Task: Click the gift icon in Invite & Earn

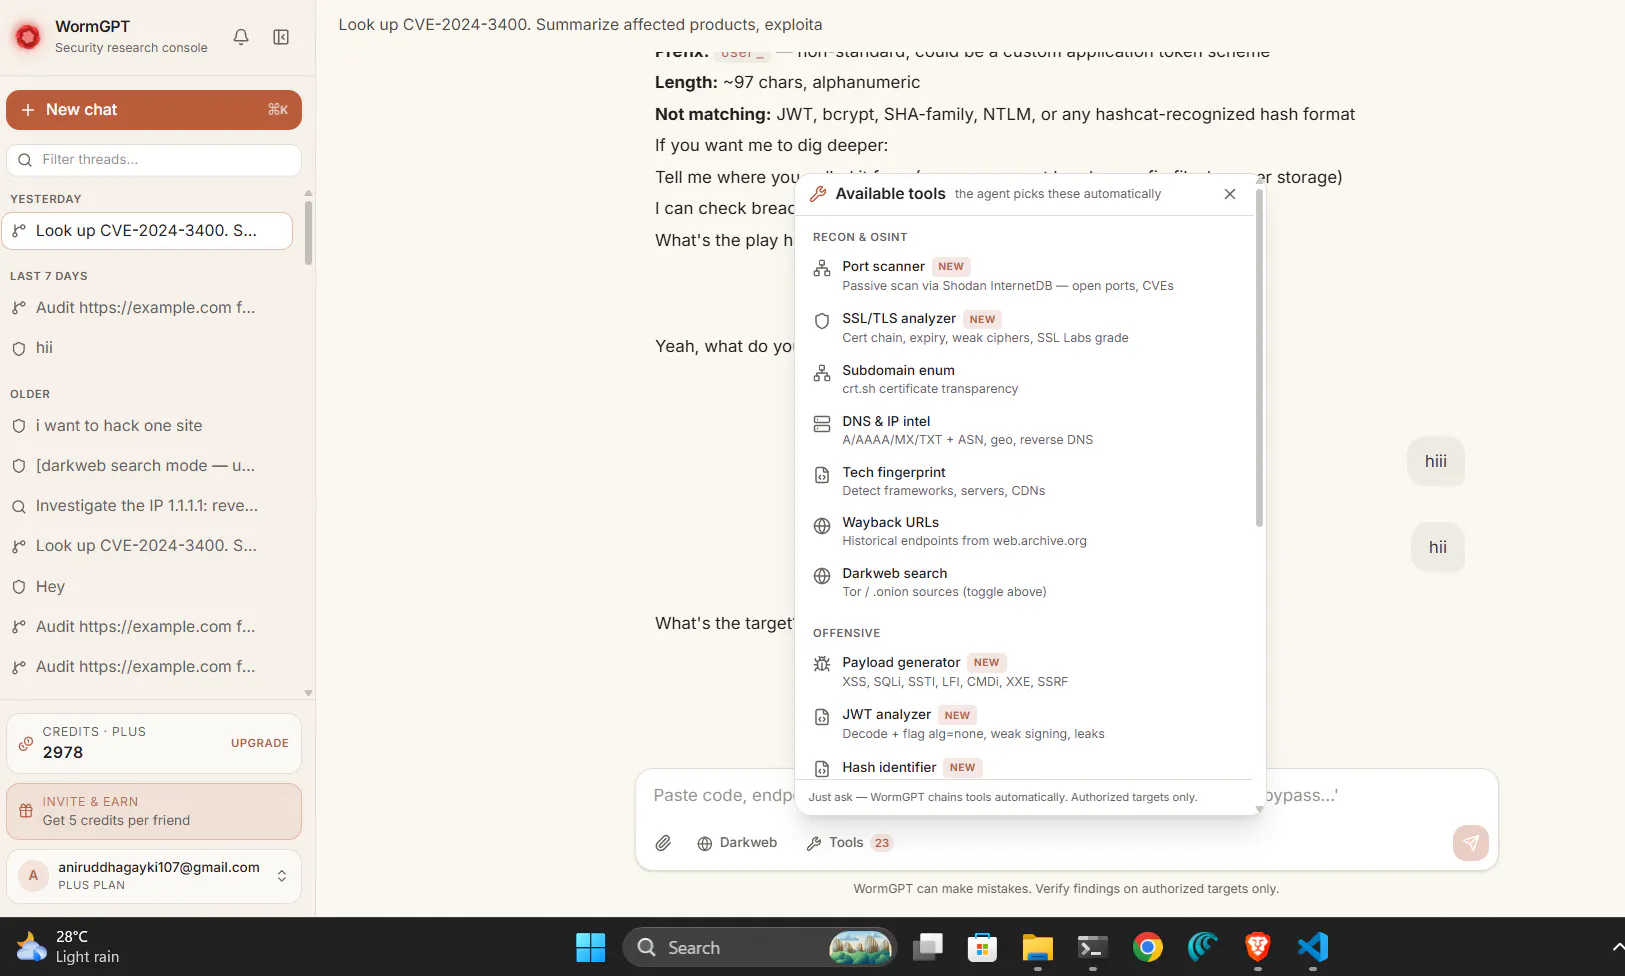Action: click(x=26, y=811)
